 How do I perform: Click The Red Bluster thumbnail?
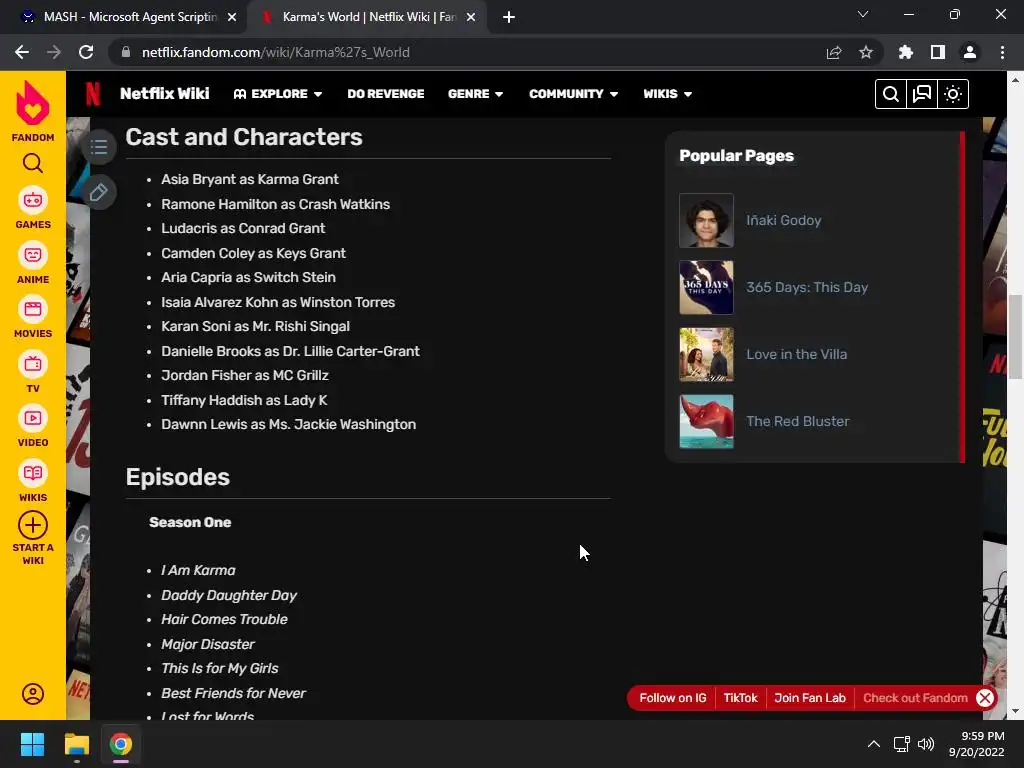tap(706, 421)
